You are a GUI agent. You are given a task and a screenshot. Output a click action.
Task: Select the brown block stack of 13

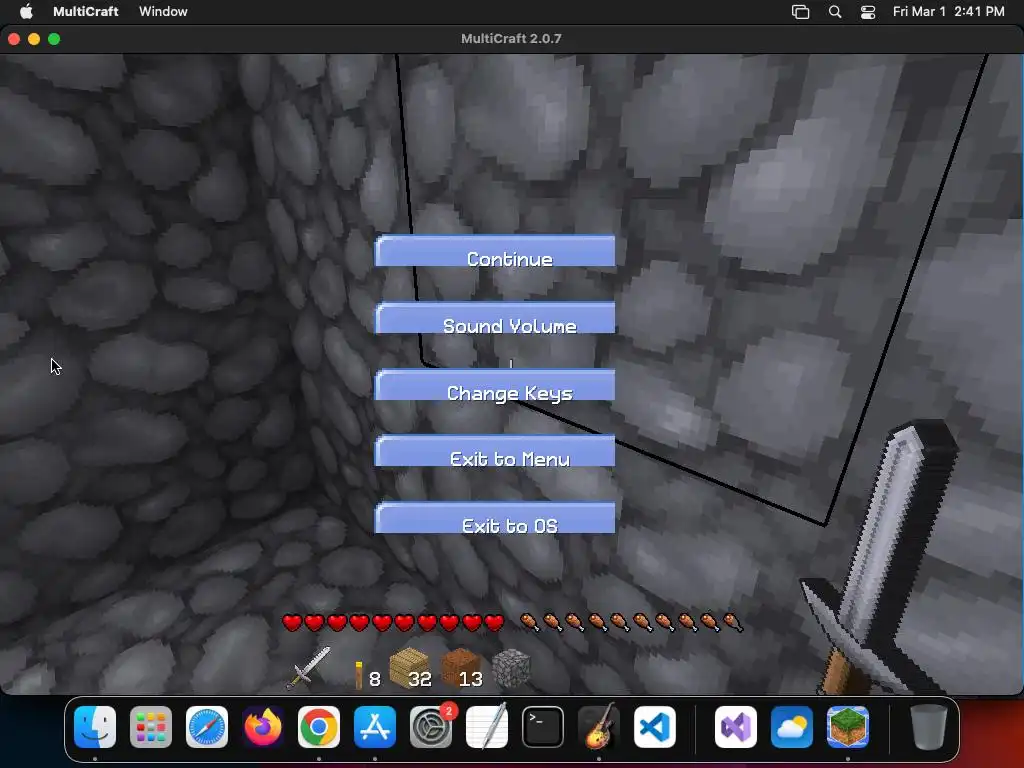point(462,669)
